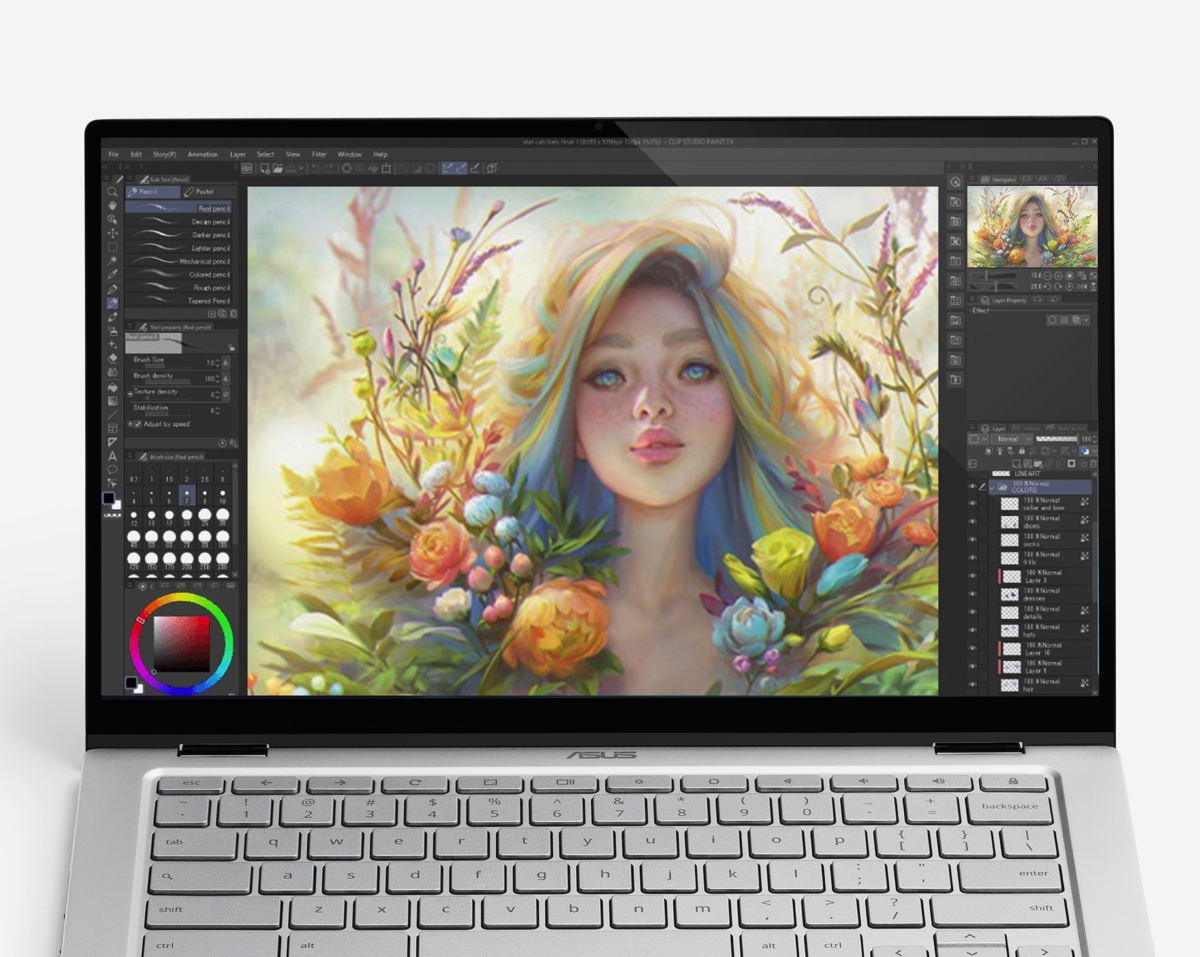The height and width of the screenshot is (957, 1200).
Task: Switch to the Auto Action tab
Action: click(x=1066, y=428)
